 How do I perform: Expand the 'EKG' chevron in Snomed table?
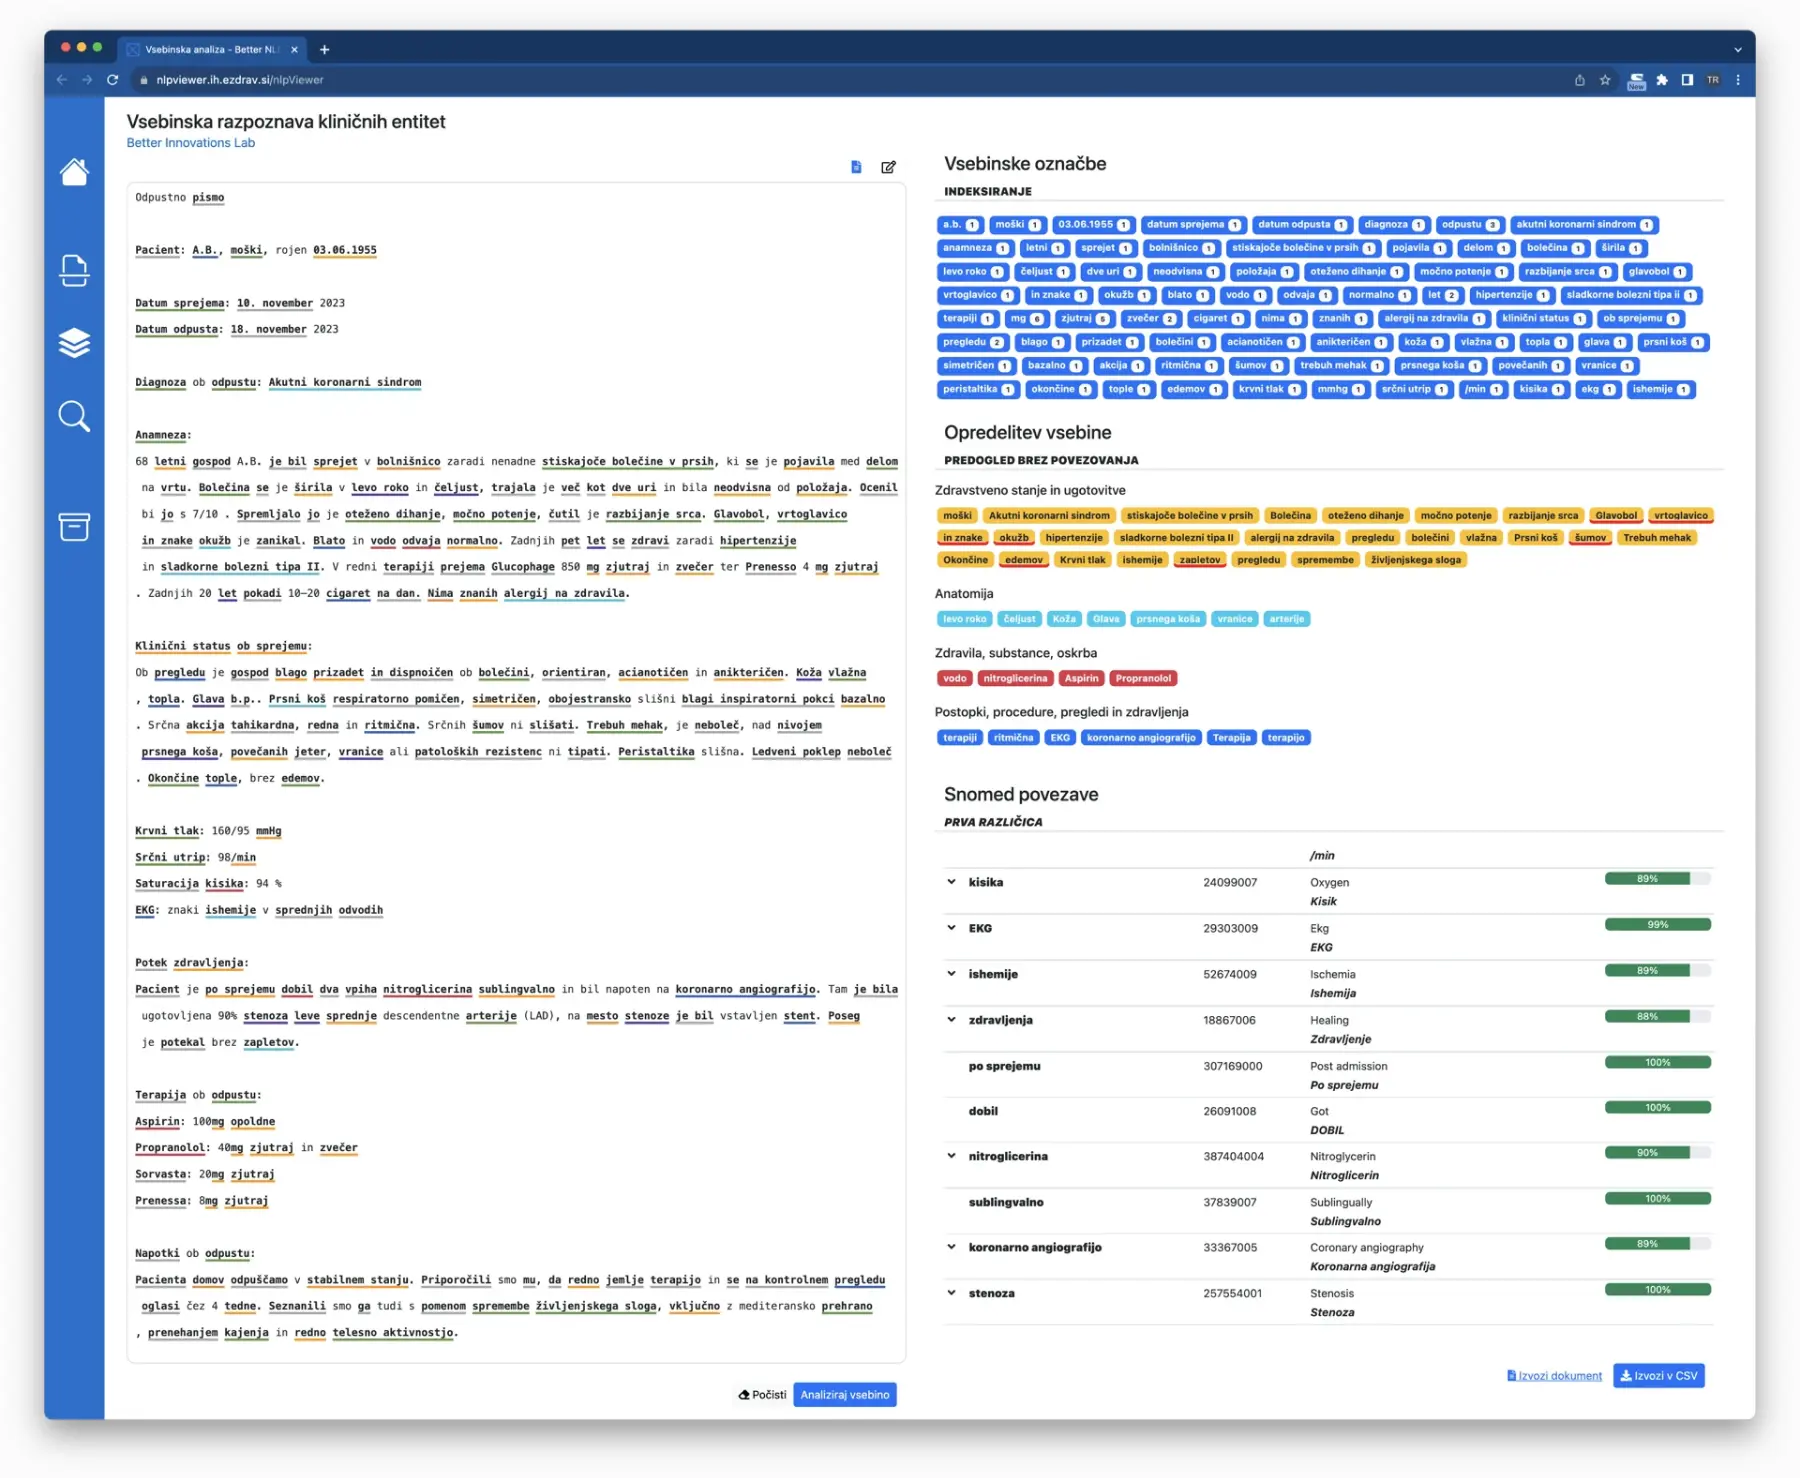coord(950,928)
